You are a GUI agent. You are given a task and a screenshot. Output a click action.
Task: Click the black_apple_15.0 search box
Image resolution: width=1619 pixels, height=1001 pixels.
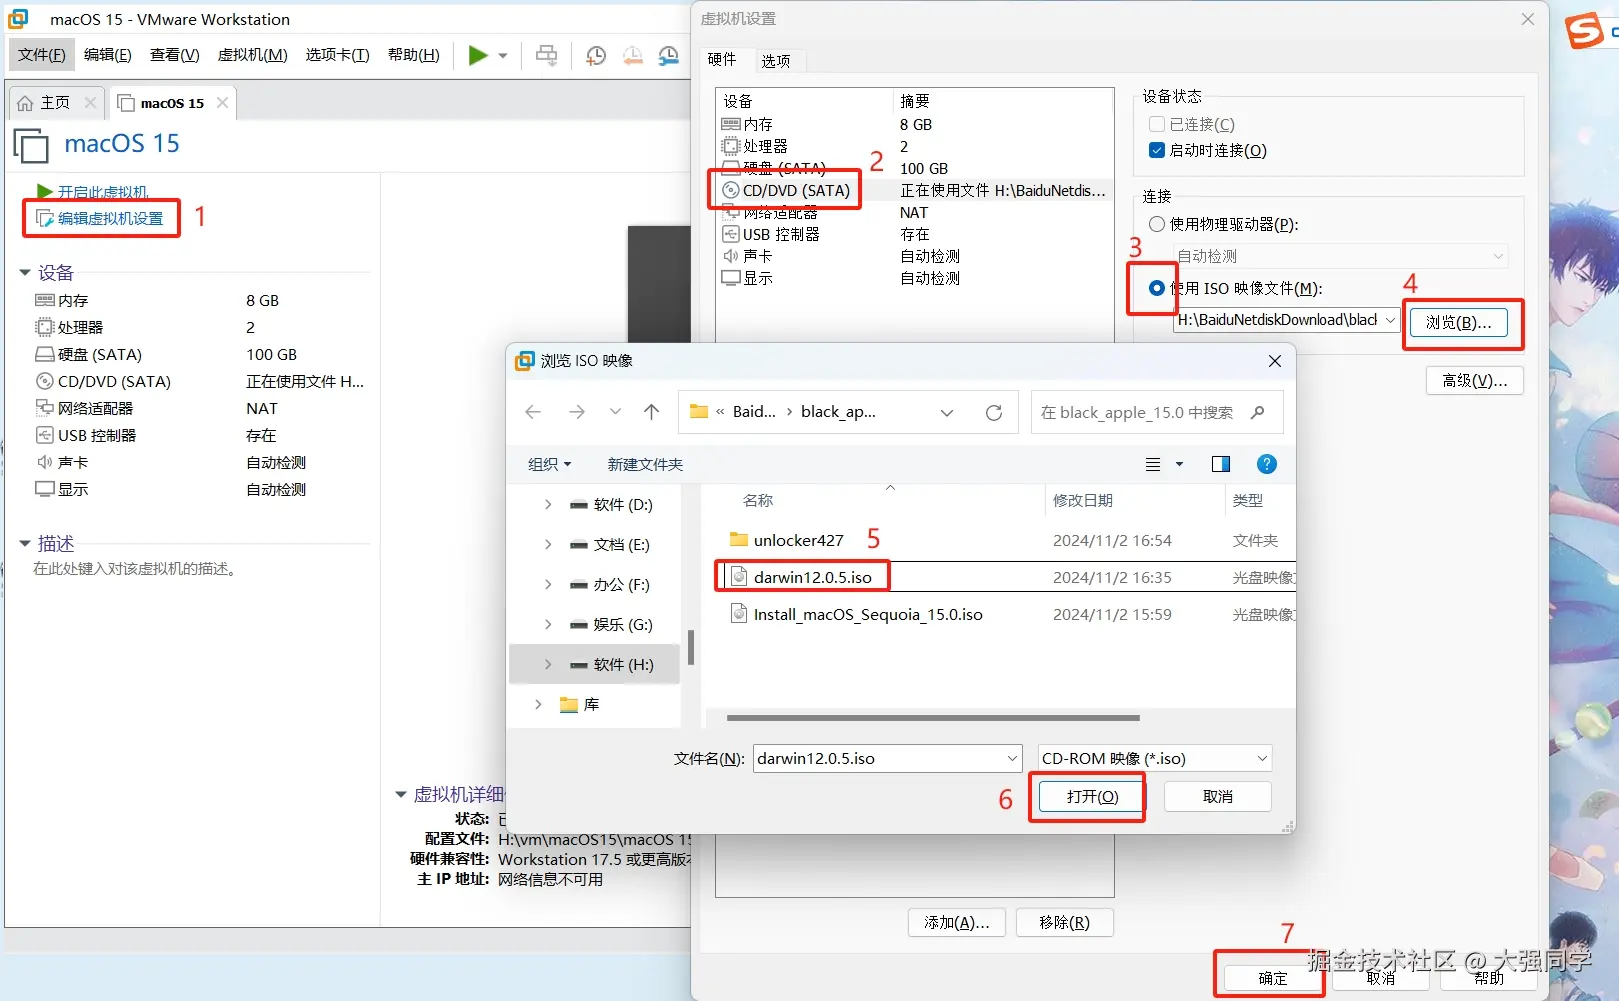(x=1156, y=412)
